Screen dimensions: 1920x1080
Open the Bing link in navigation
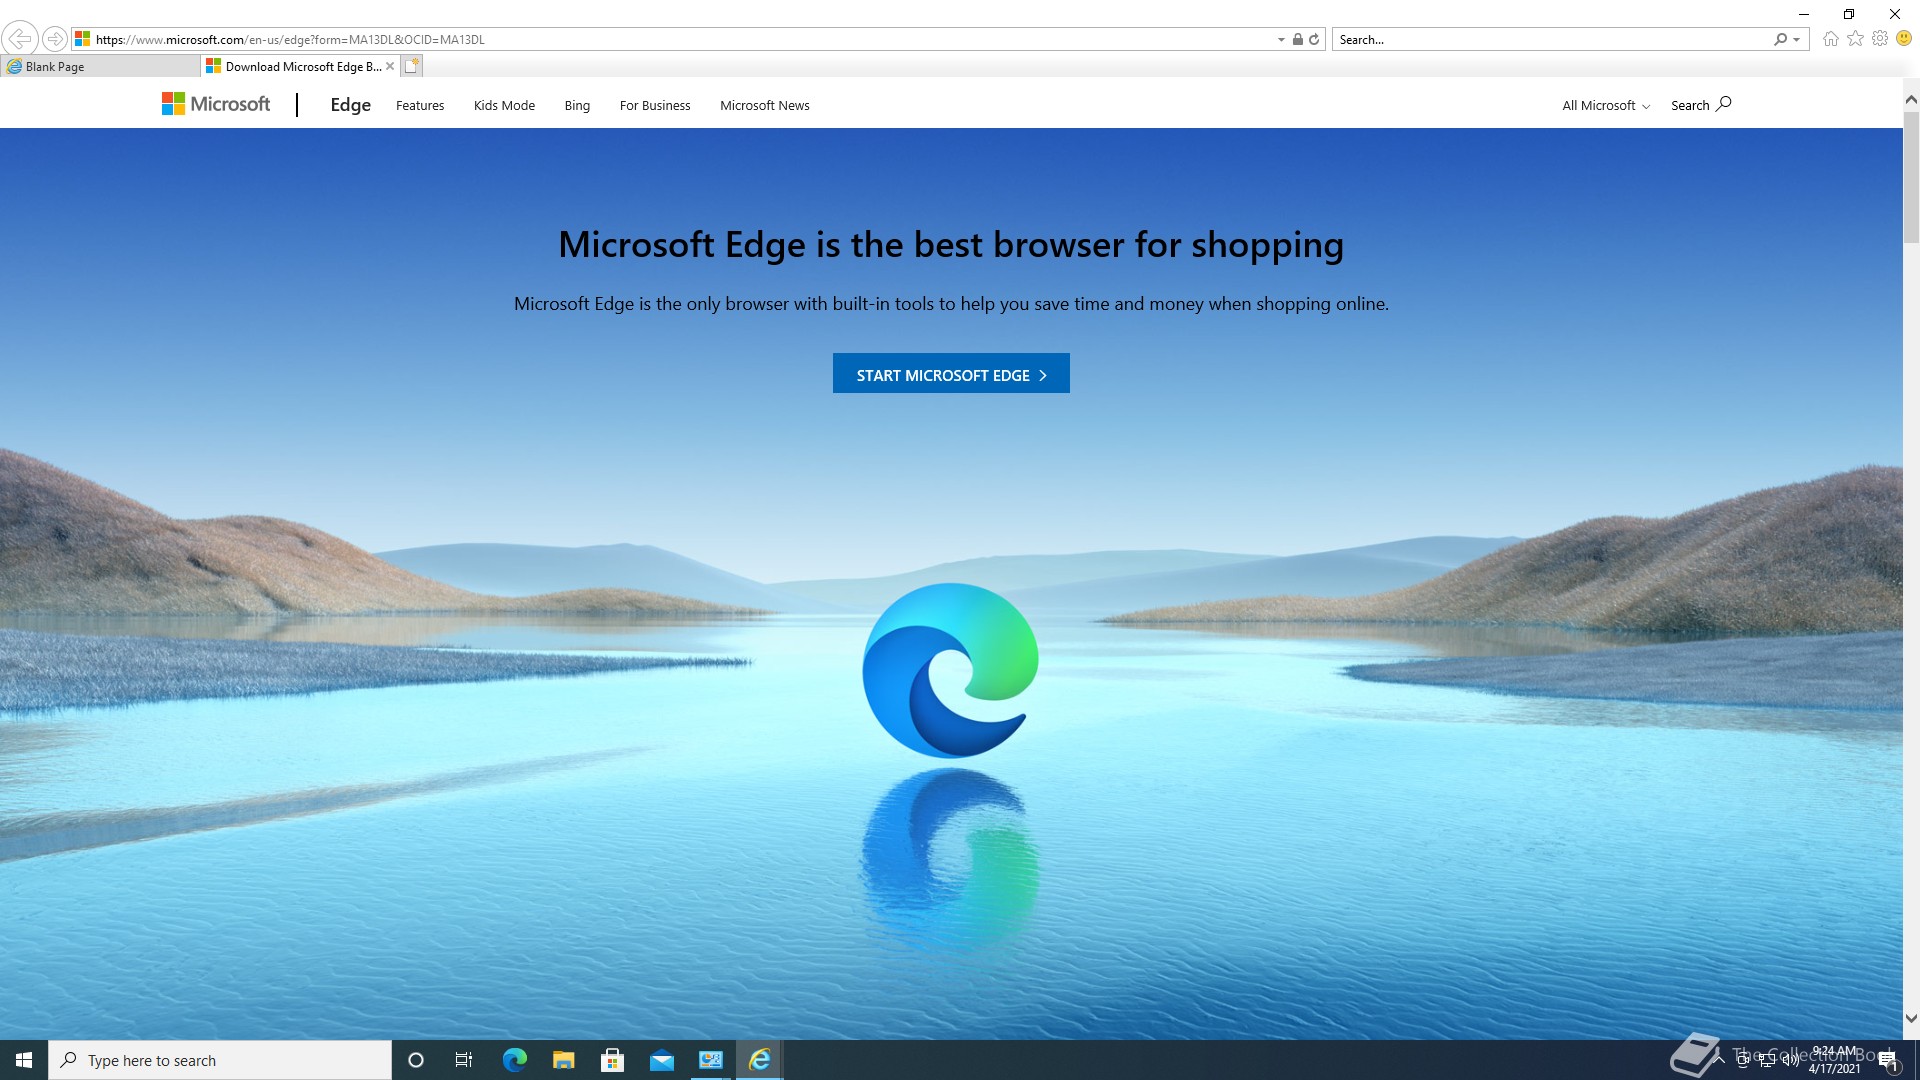[577, 105]
